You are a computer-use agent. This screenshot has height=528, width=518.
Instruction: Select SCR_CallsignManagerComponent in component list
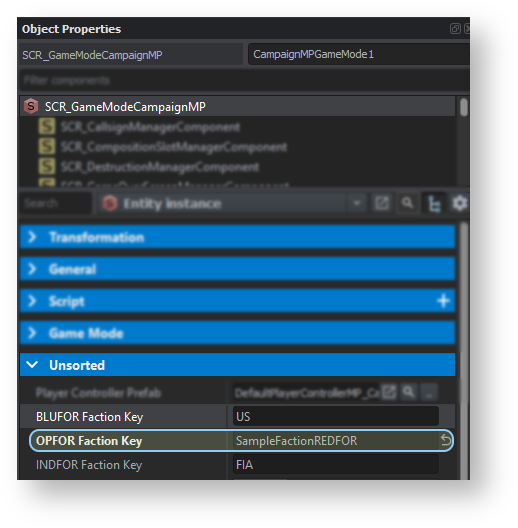pyautogui.click(x=150, y=127)
